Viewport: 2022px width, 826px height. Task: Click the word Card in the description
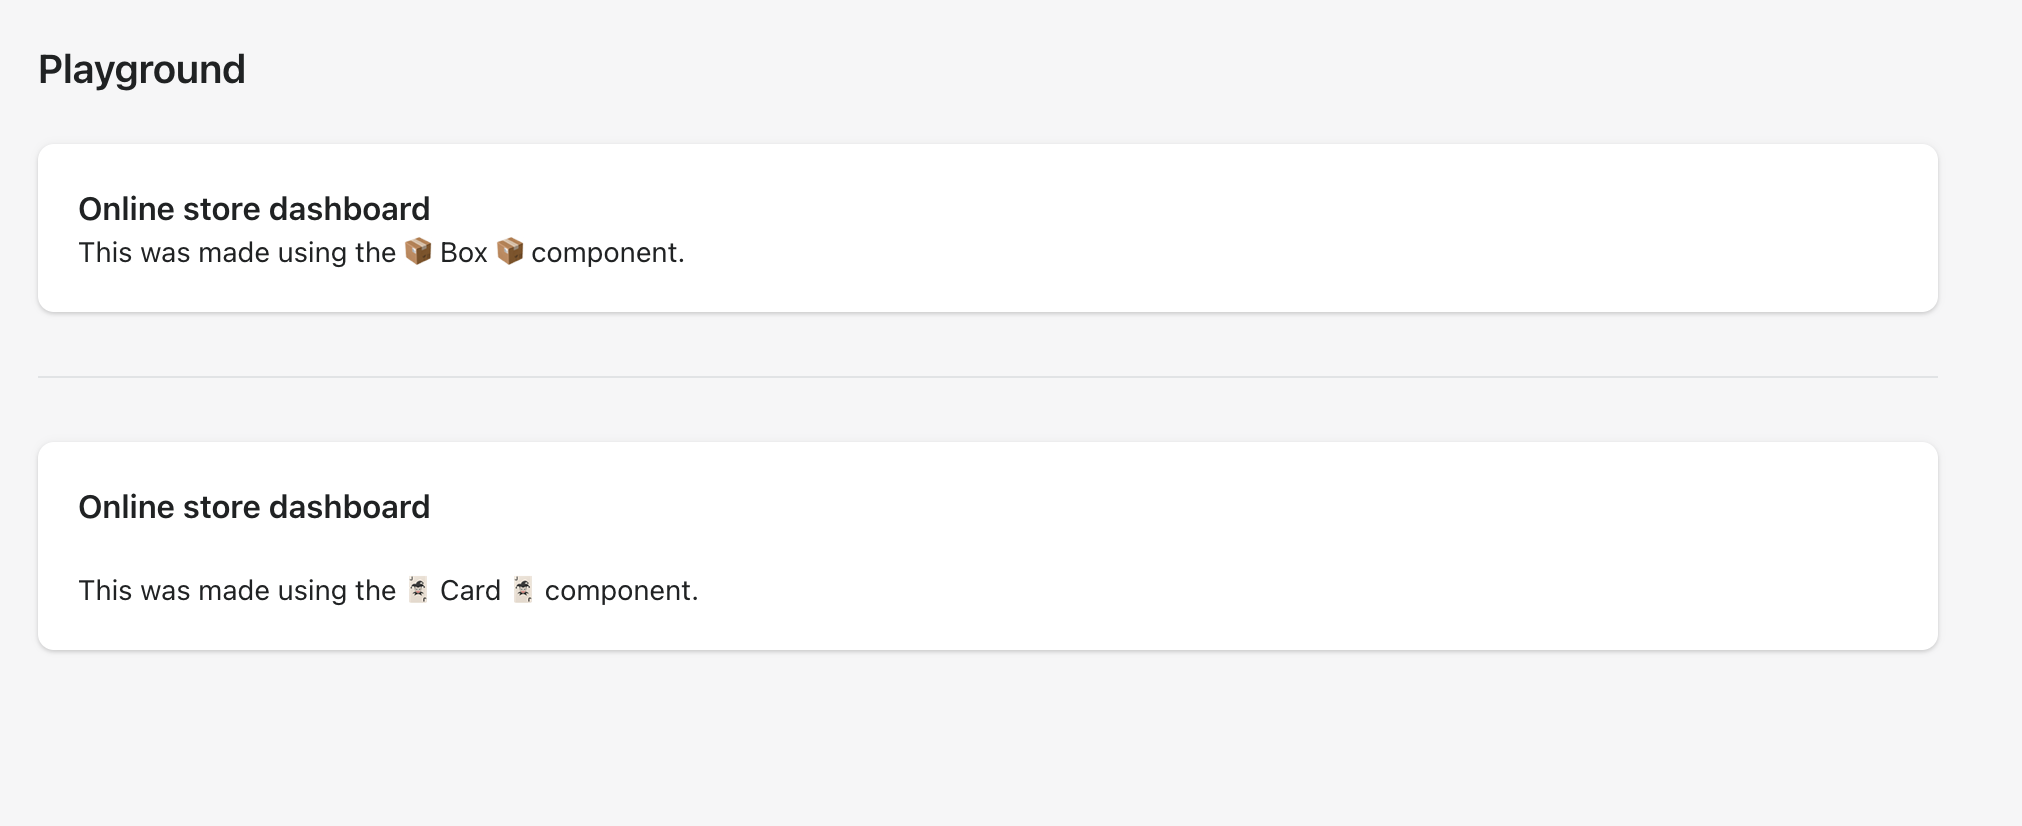(470, 590)
